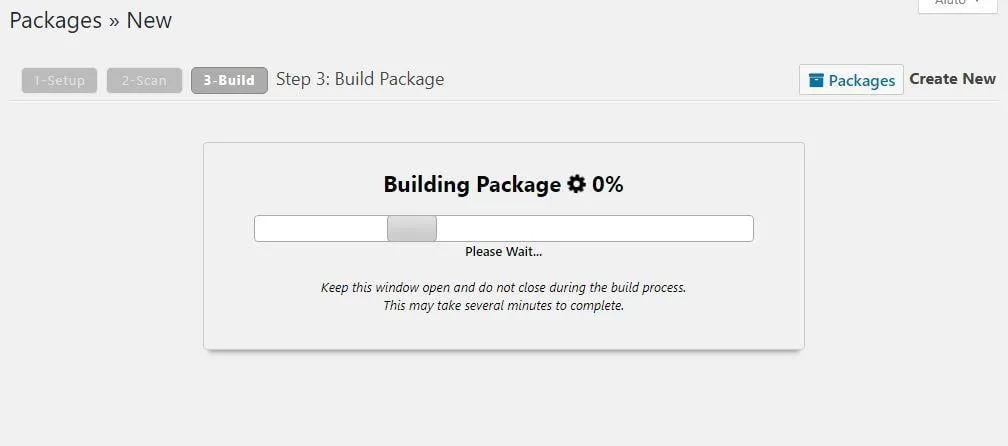
Task: Click the 'several minutes to complete' line
Action: 503,305
